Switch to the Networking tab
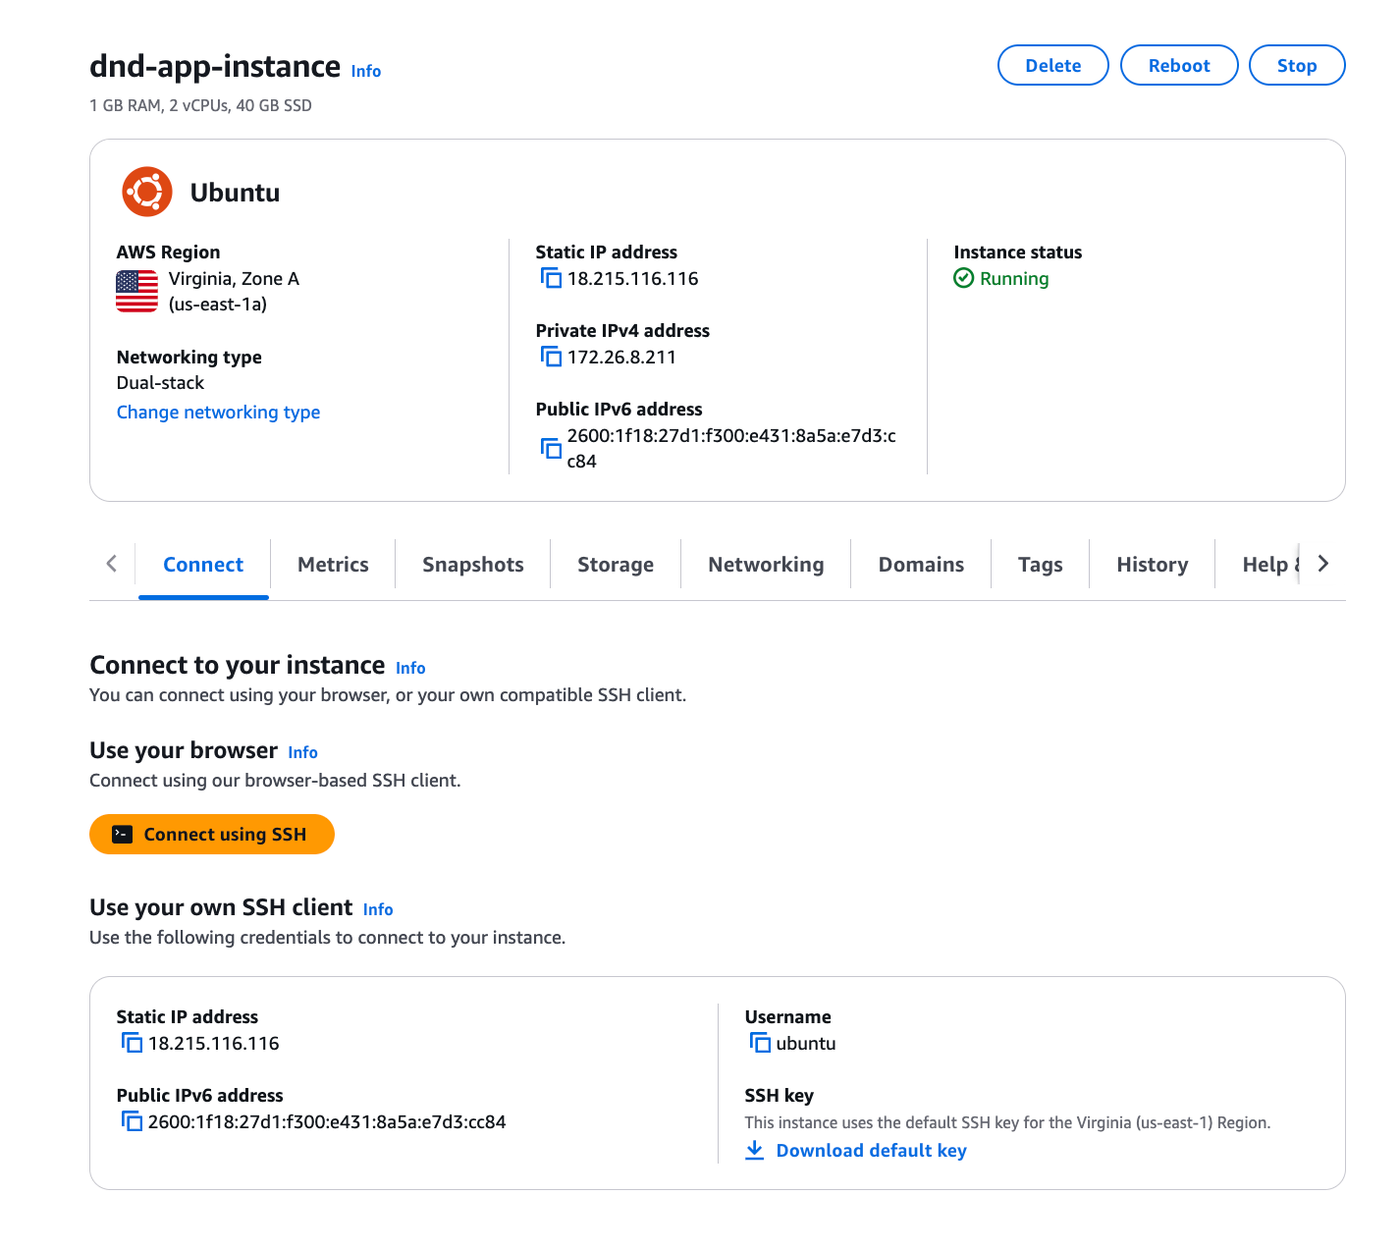 pos(766,565)
